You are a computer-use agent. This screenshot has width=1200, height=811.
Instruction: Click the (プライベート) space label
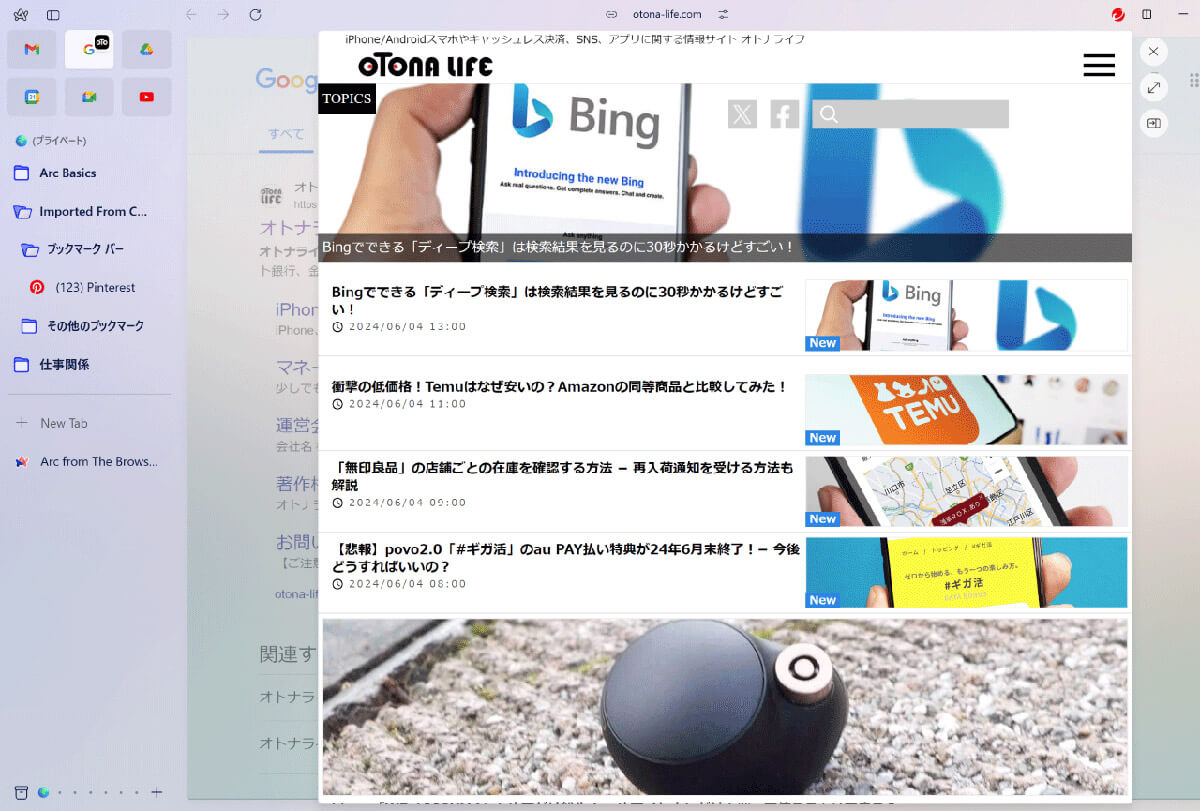coord(59,141)
